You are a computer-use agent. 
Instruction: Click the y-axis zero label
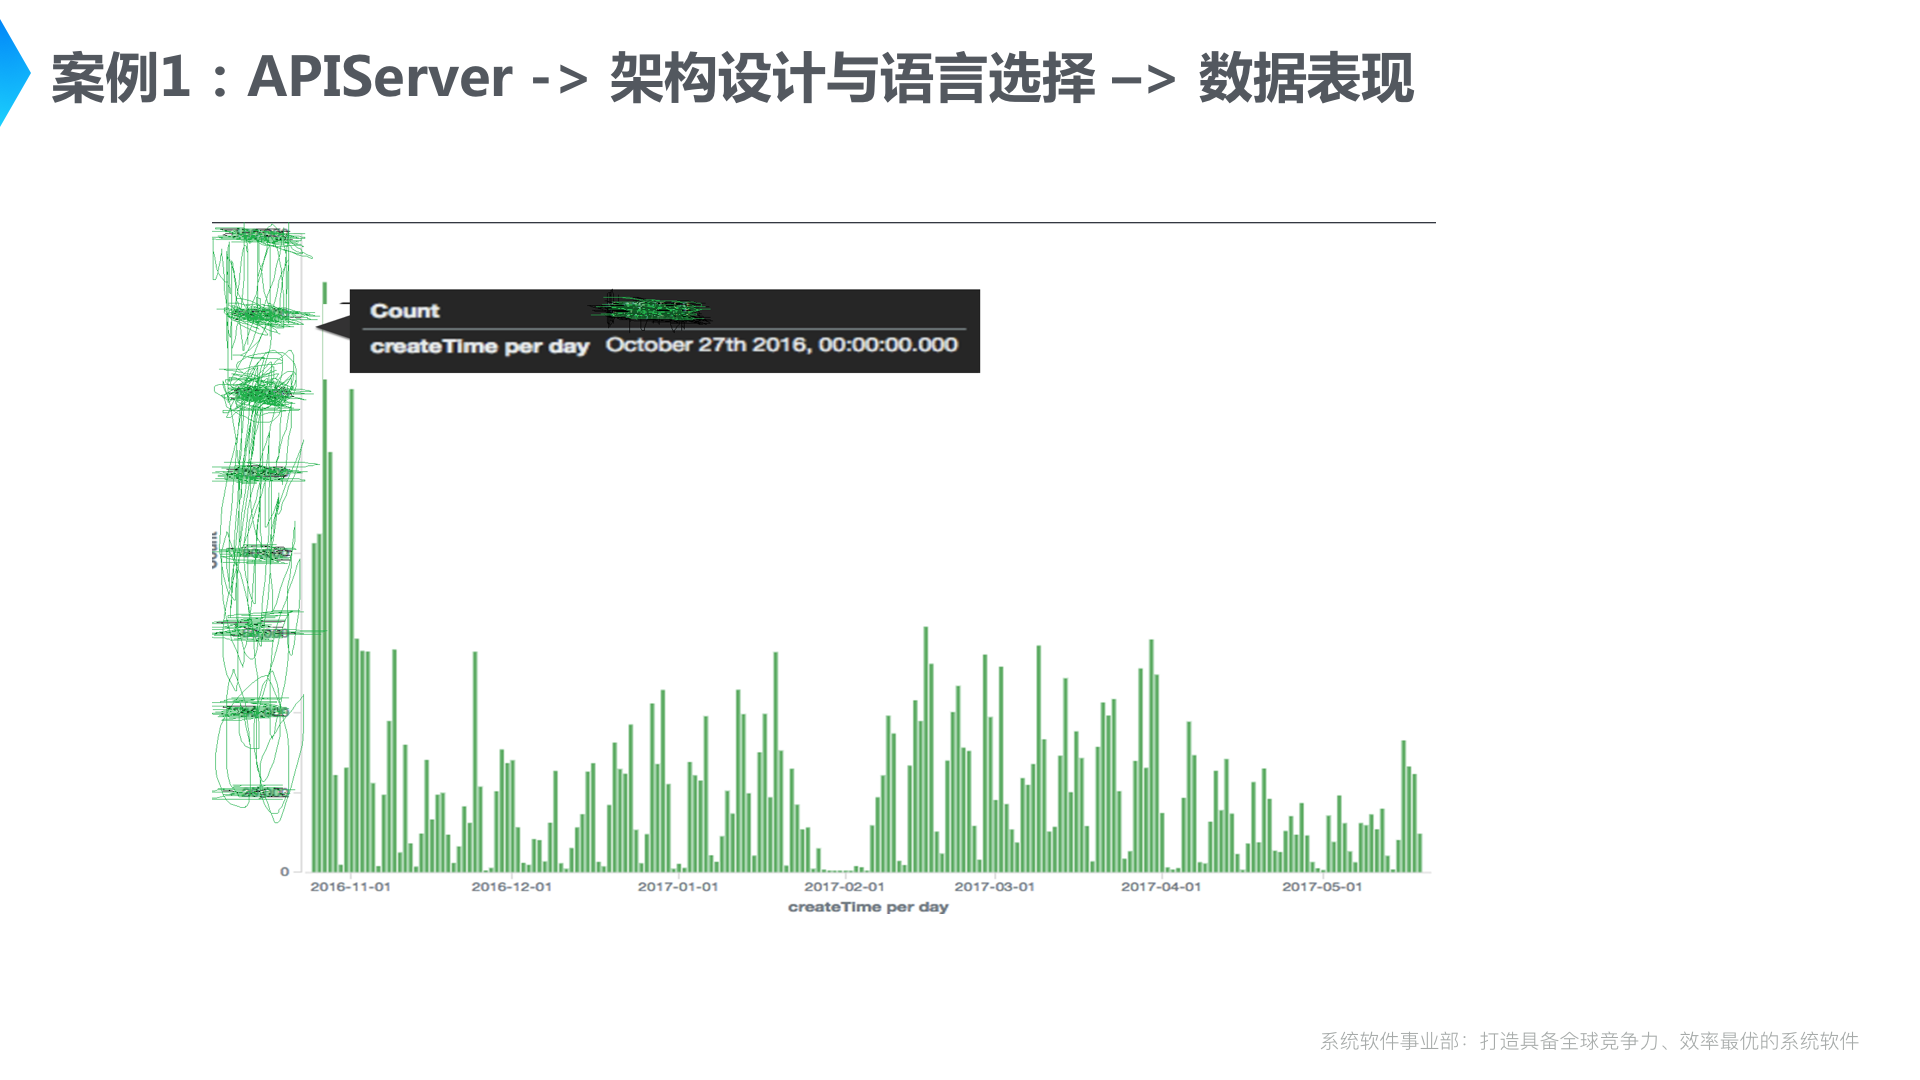point(285,872)
